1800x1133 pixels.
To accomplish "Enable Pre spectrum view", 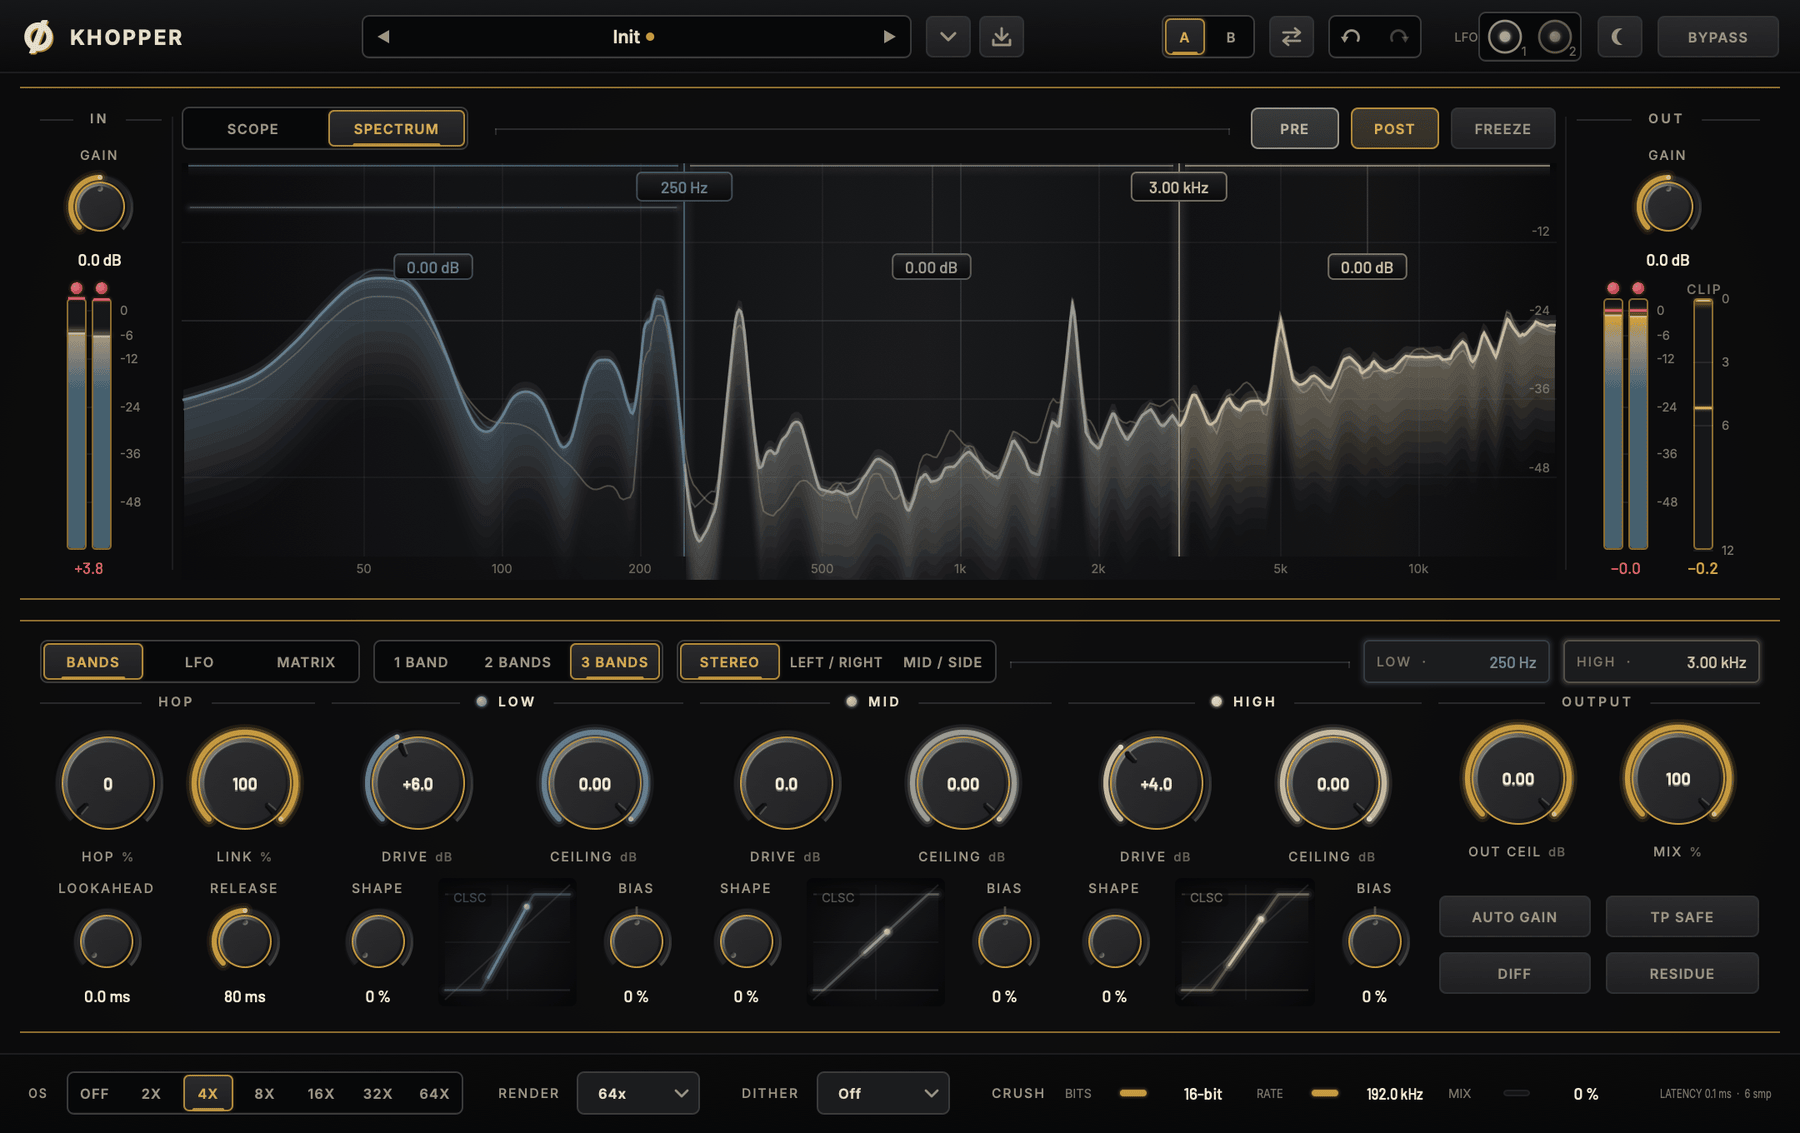I will point(1294,129).
